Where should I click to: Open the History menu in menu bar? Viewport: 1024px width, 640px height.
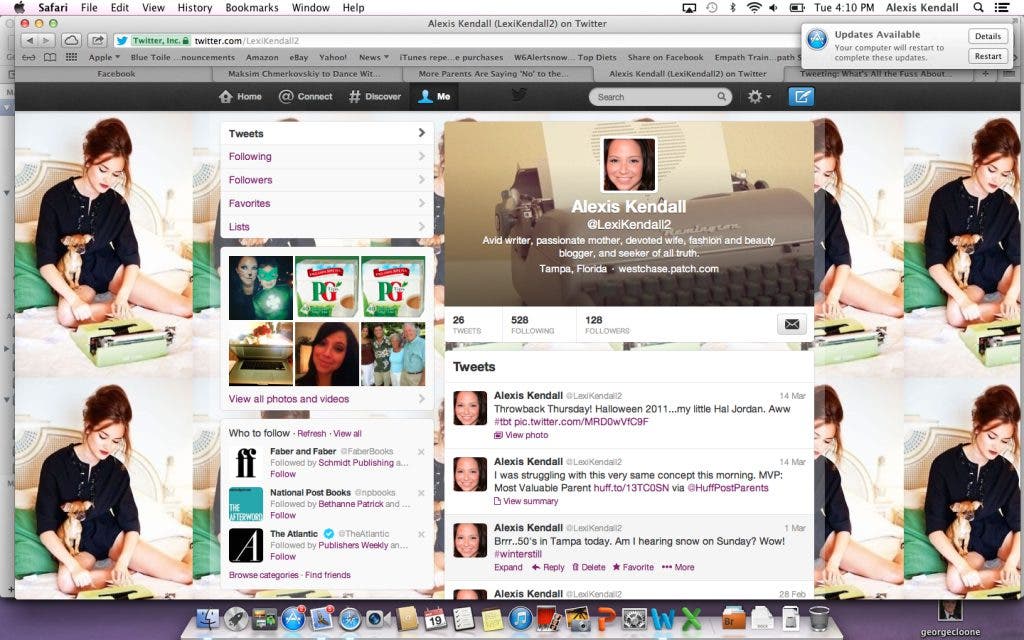(x=195, y=8)
